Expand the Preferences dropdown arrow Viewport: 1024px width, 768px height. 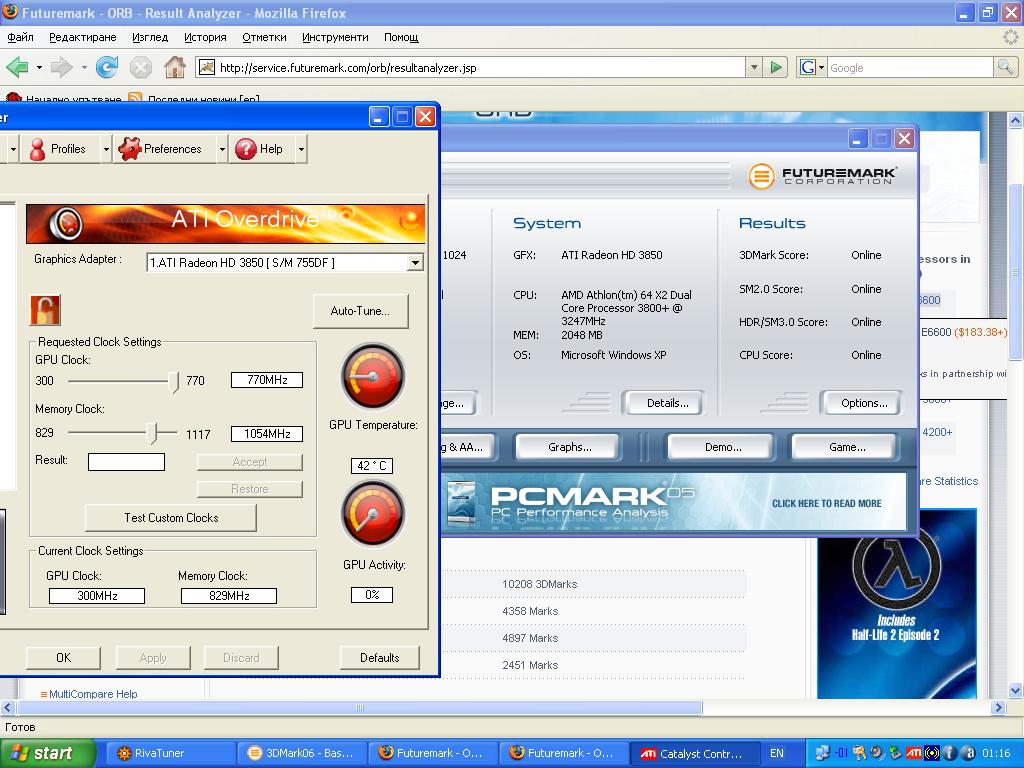coord(222,149)
